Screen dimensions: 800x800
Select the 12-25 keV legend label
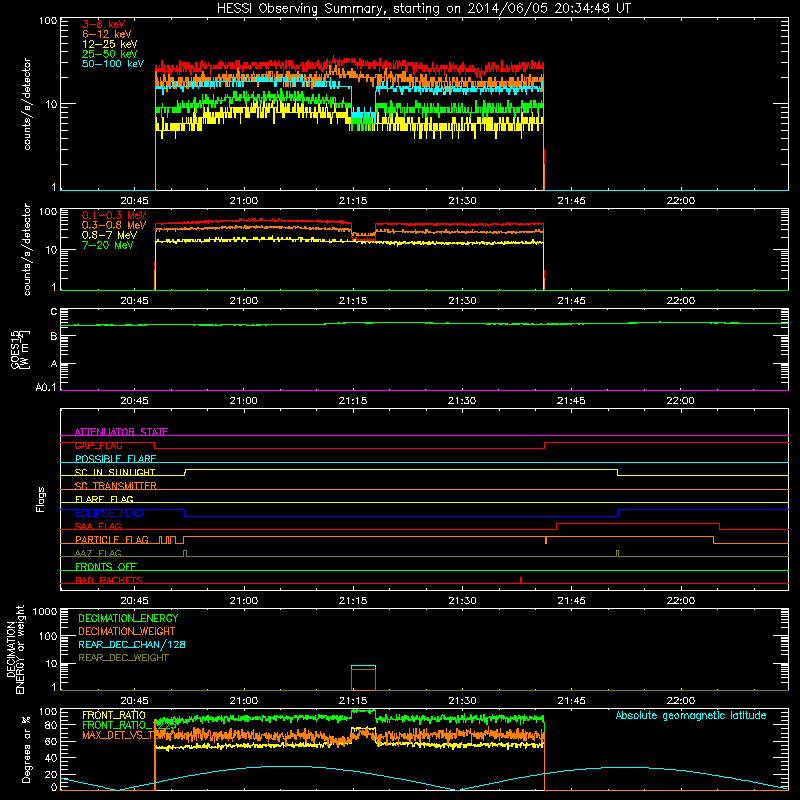tap(110, 44)
